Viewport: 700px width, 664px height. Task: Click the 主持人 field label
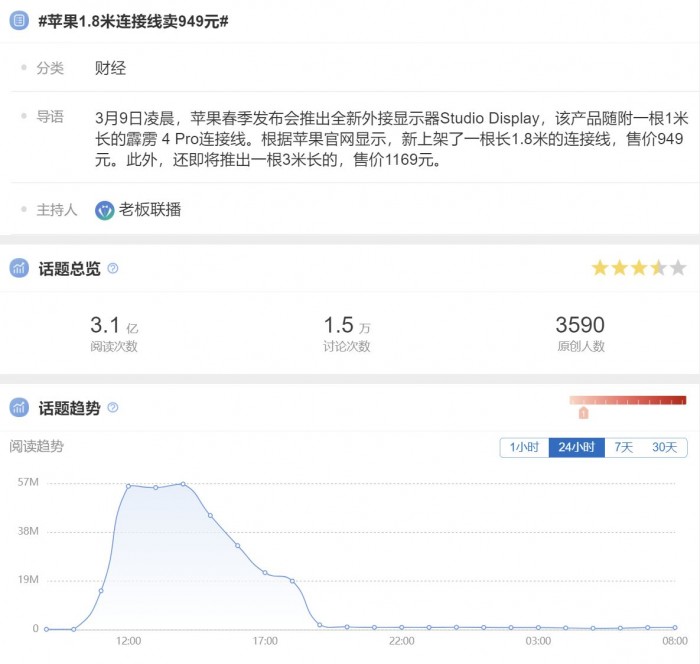(x=57, y=209)
